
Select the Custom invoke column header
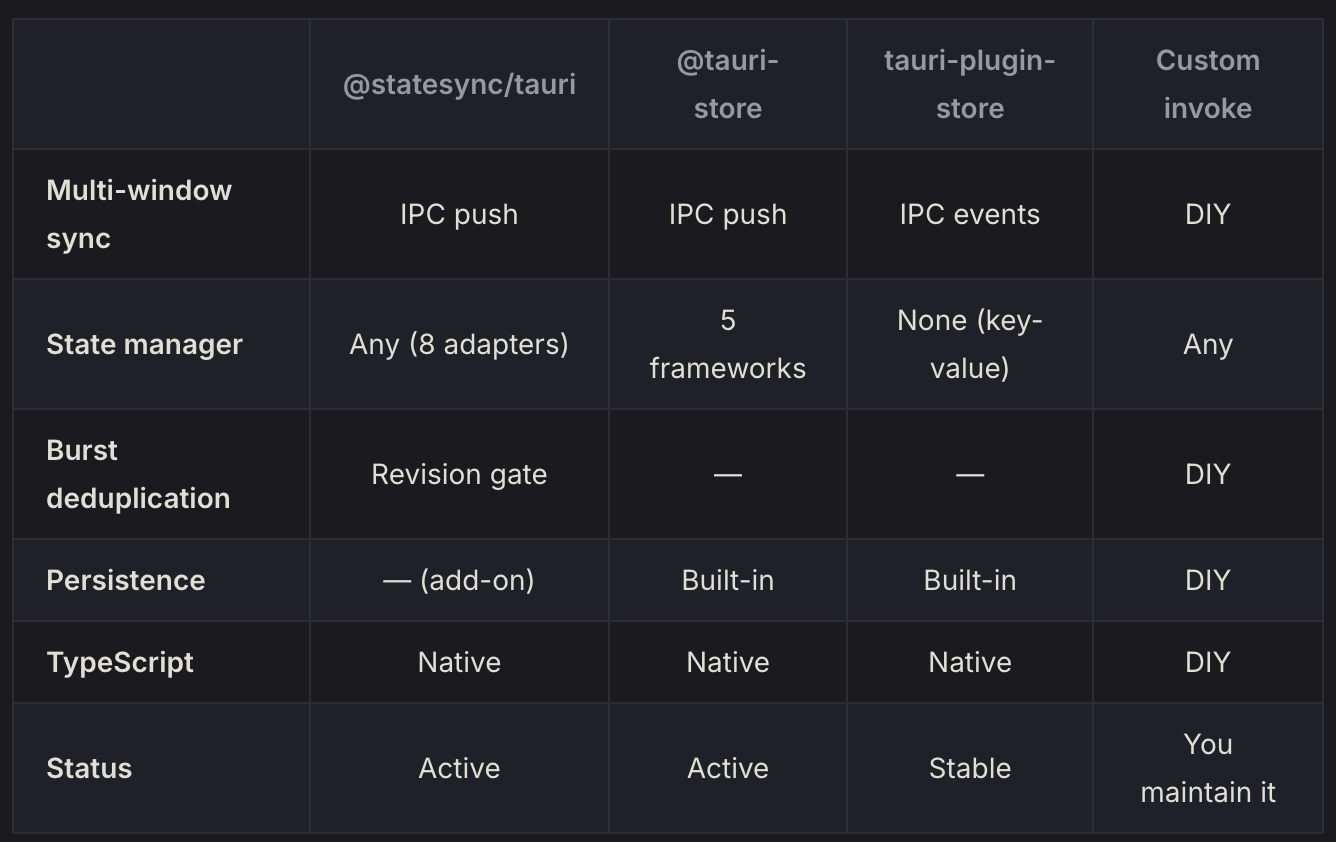coord(1208,84)
